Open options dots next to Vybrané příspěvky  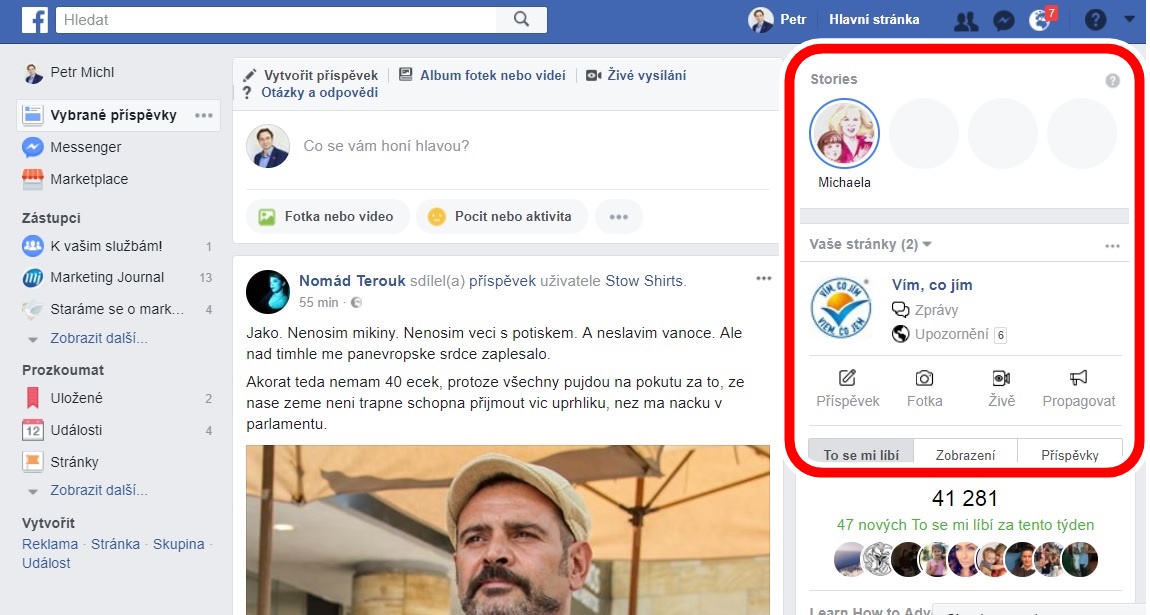point(204,116)
